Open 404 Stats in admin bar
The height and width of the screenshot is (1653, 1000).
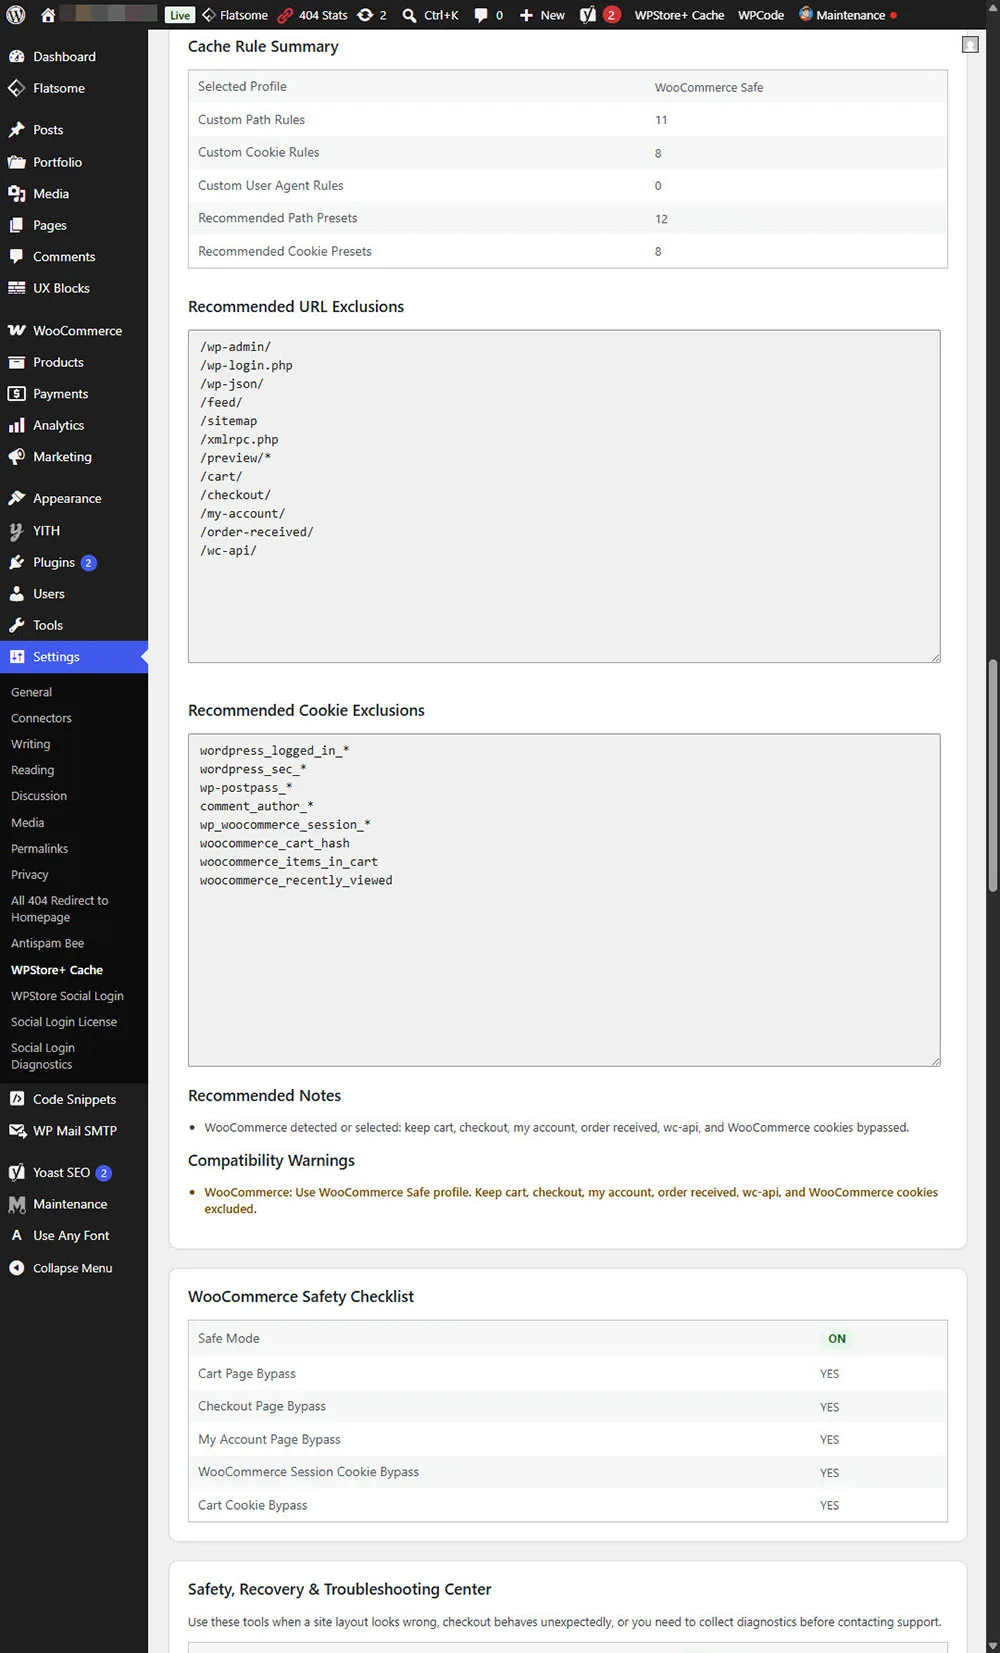312,15
